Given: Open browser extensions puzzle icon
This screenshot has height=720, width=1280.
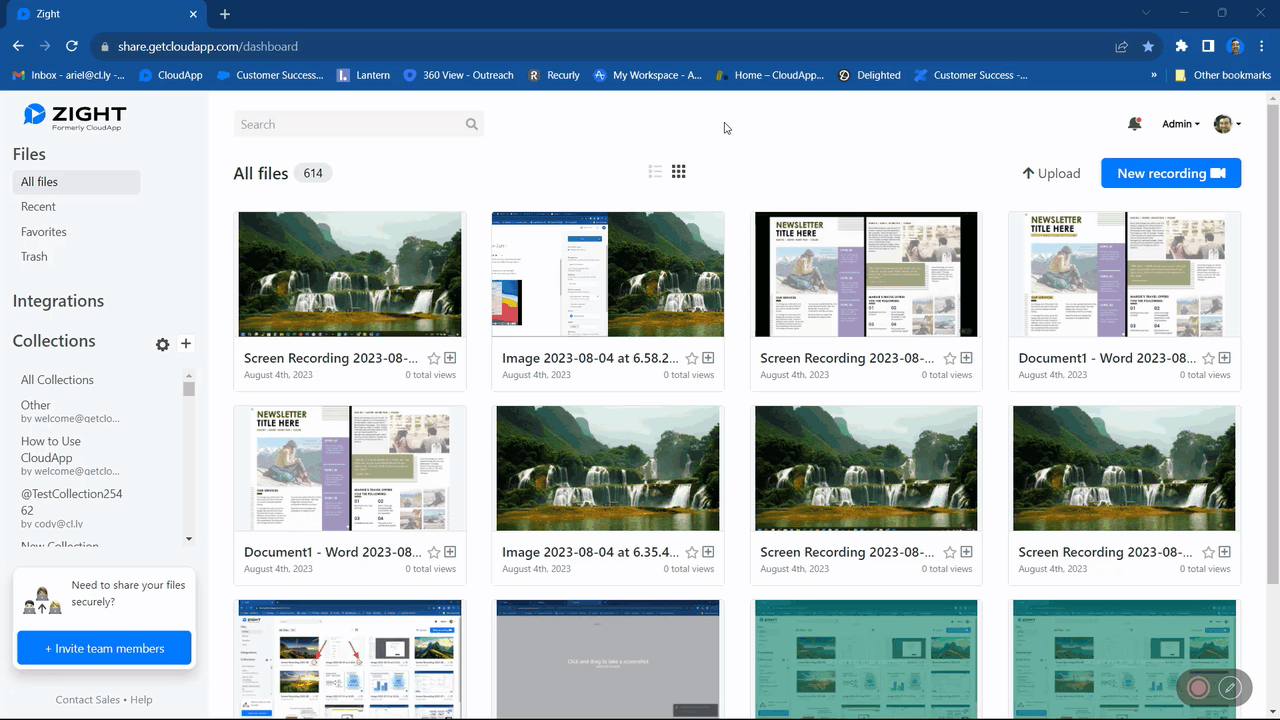Looking at the screenshot, I should coord(1181,46).
